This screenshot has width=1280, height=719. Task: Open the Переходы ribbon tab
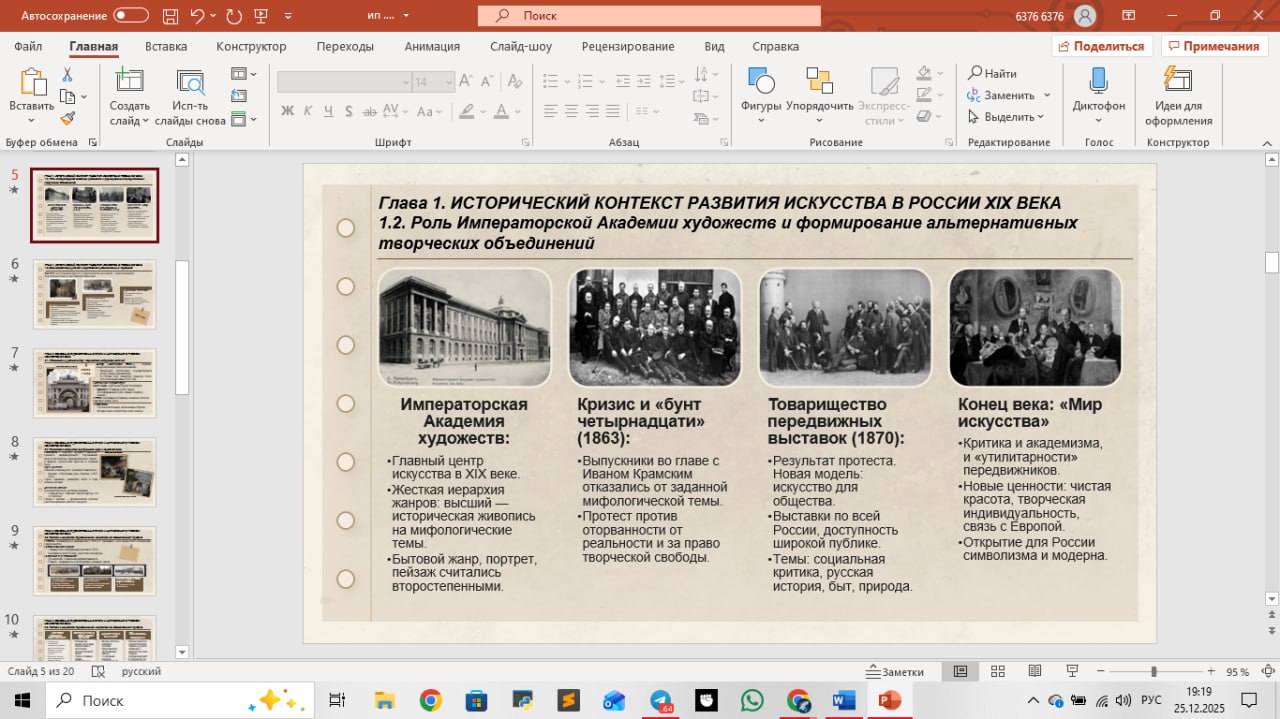[x=345, y=46]
